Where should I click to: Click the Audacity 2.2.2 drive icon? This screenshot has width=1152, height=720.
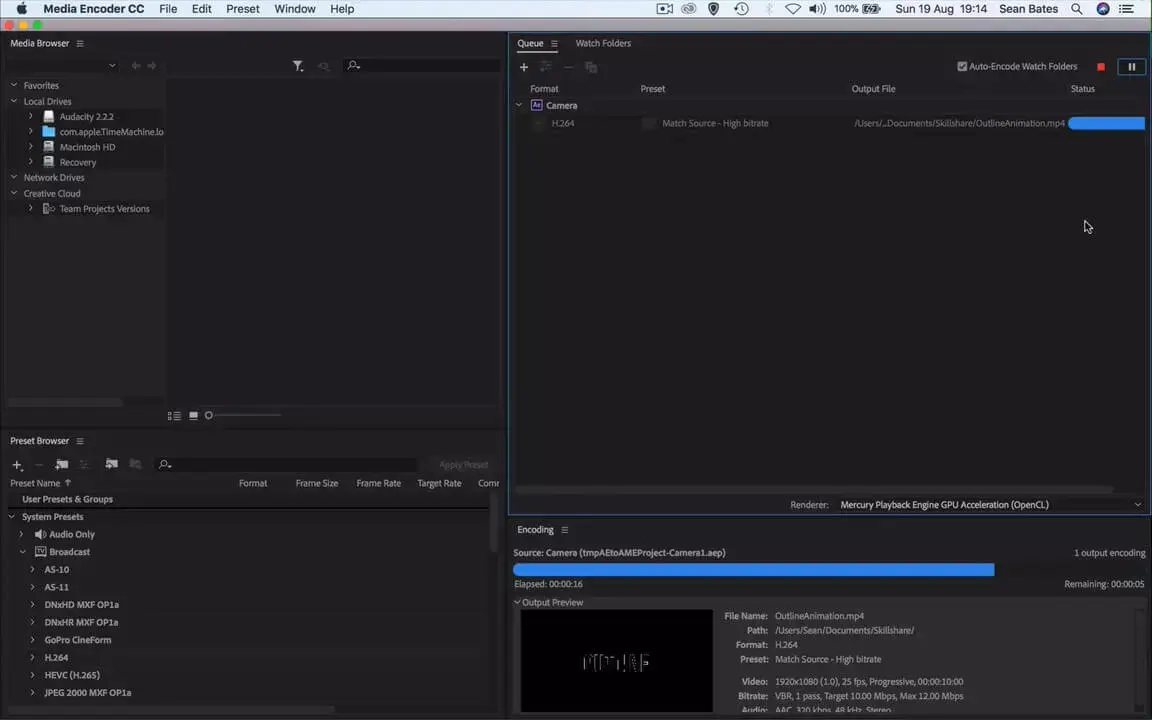click(48, 116)
